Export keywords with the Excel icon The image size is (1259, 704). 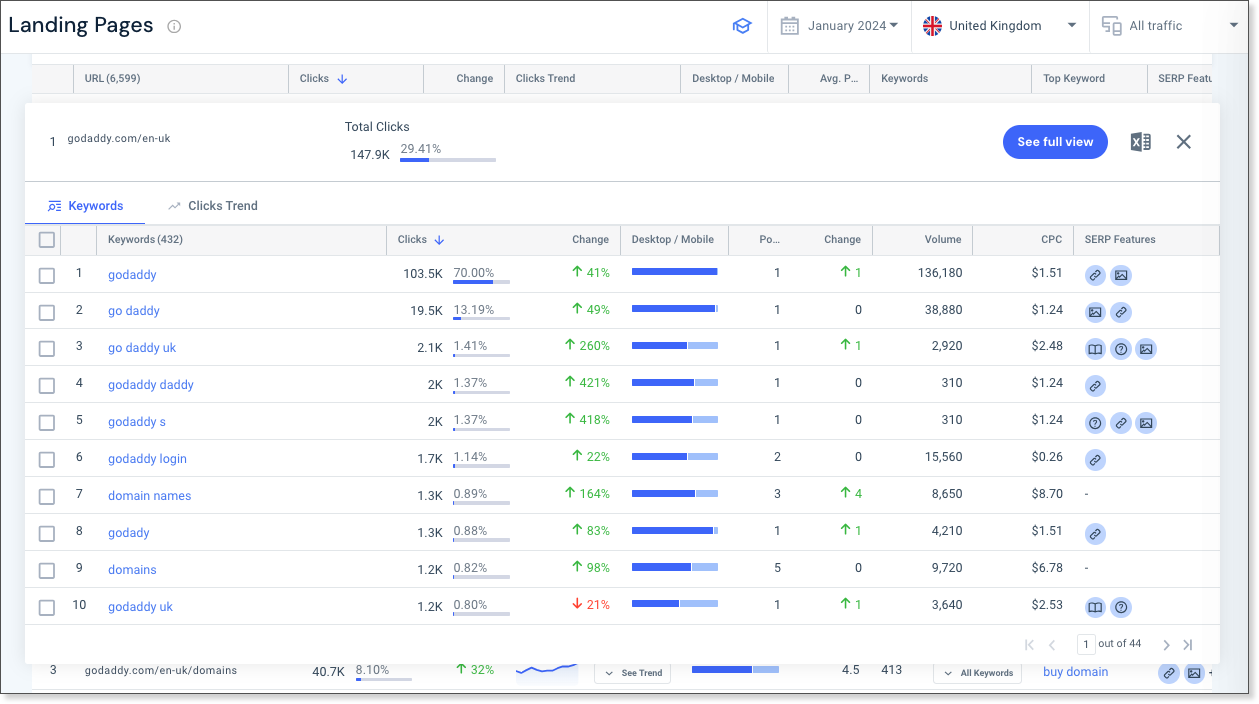coord(1140,142)
